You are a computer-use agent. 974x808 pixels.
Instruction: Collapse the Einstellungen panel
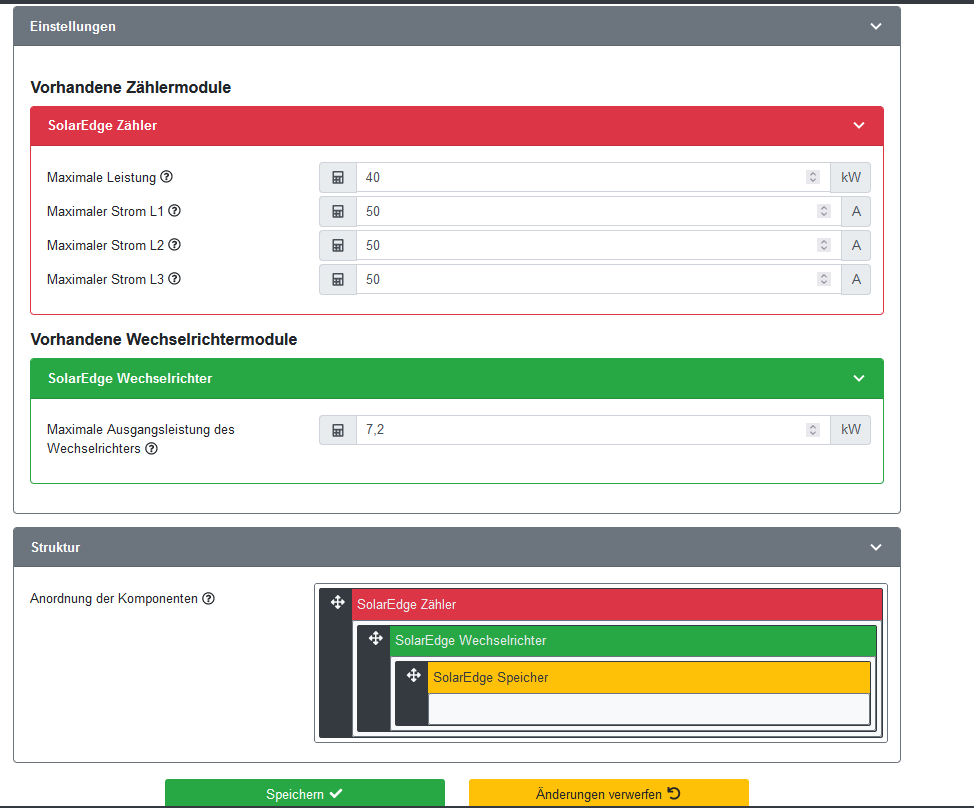click(876, 27)
